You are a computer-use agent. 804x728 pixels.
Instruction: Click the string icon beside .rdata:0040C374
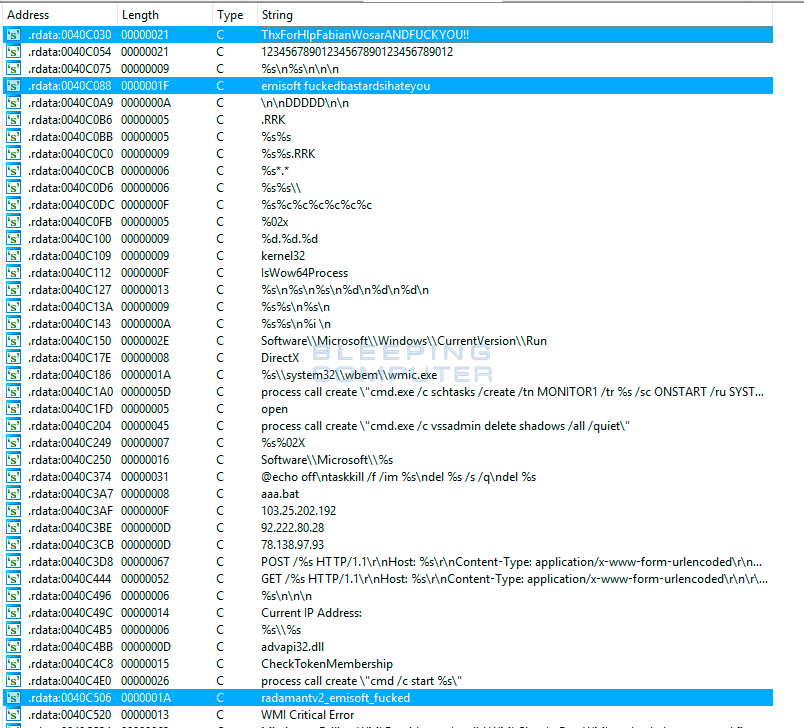pyautogui.click(x=13, y=477)
